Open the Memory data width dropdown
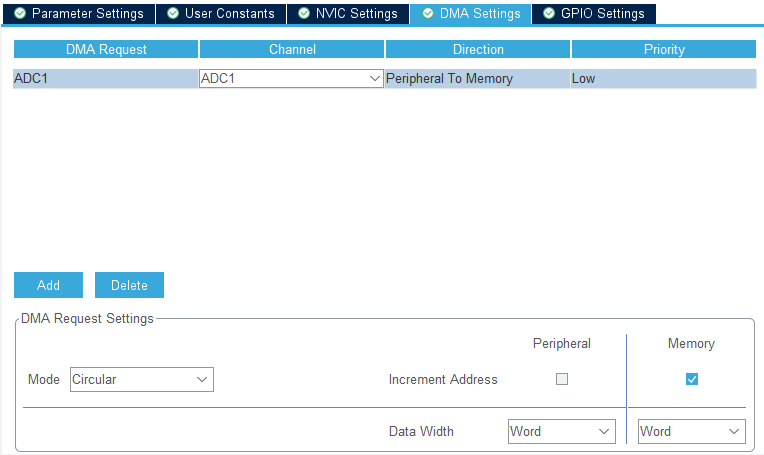Image resolution: width=764 pixels, height=455 pixels. 691,432
